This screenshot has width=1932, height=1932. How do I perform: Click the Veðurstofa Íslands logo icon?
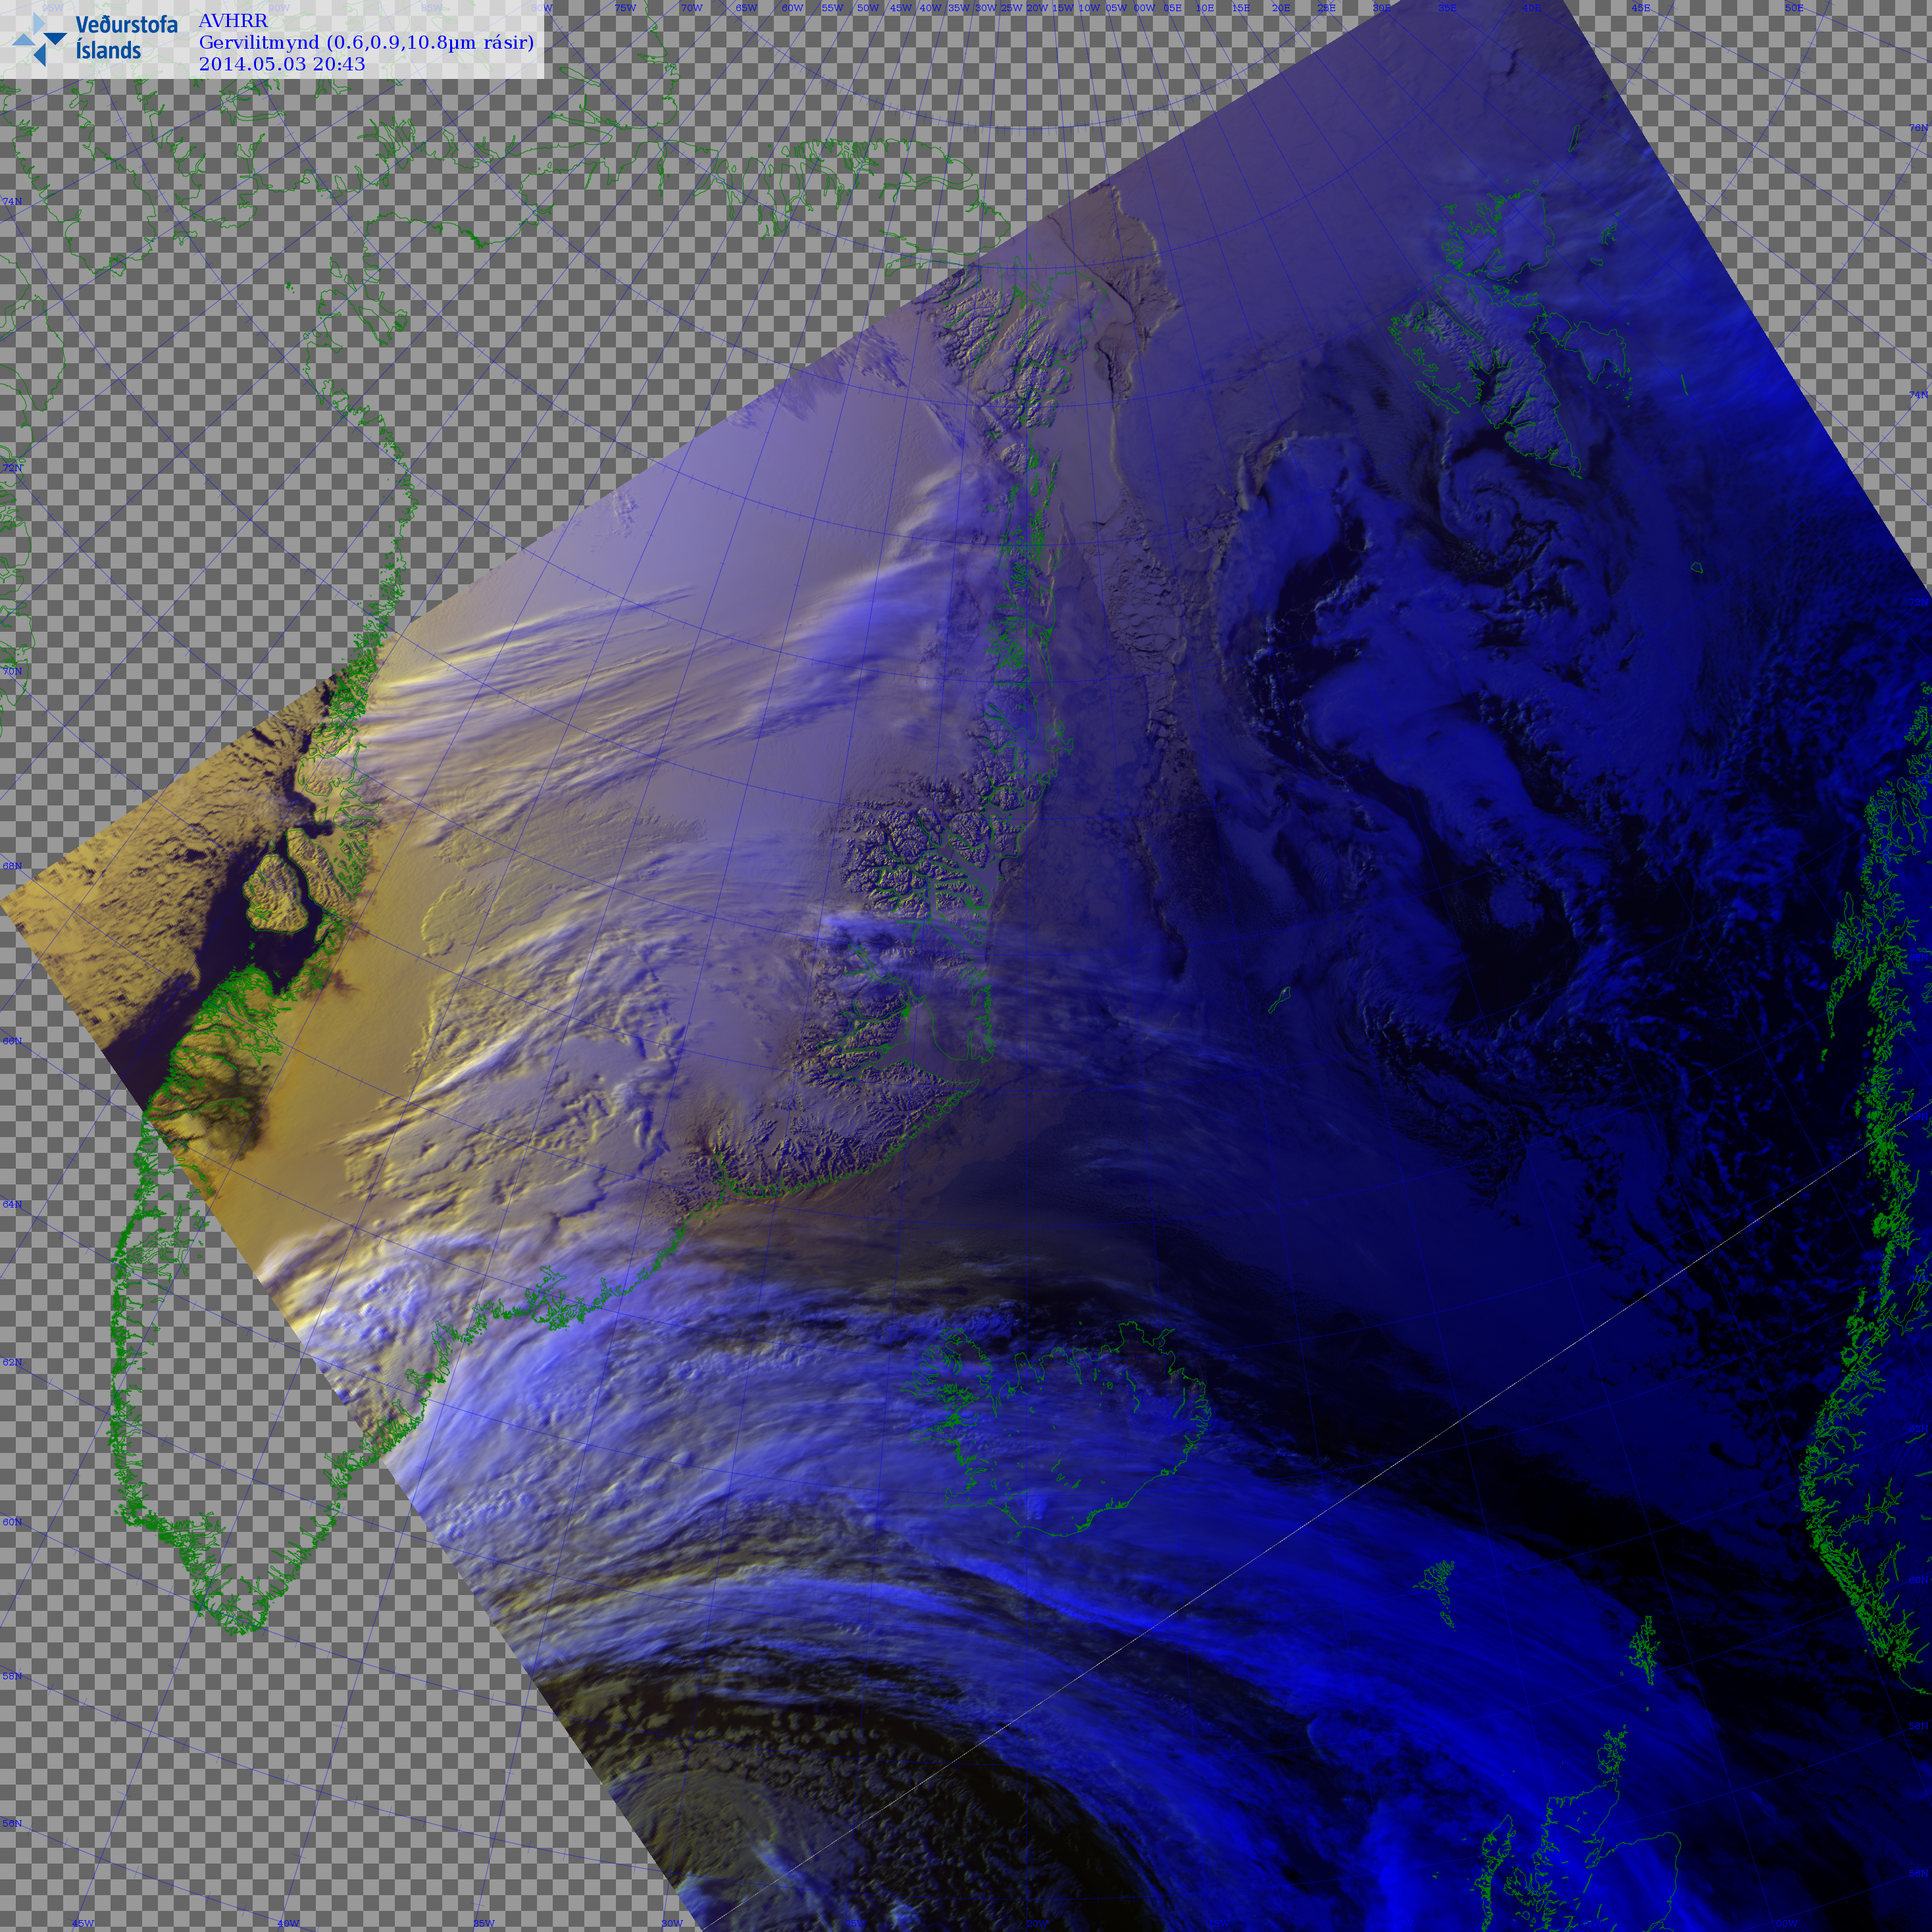pos(39,39)
